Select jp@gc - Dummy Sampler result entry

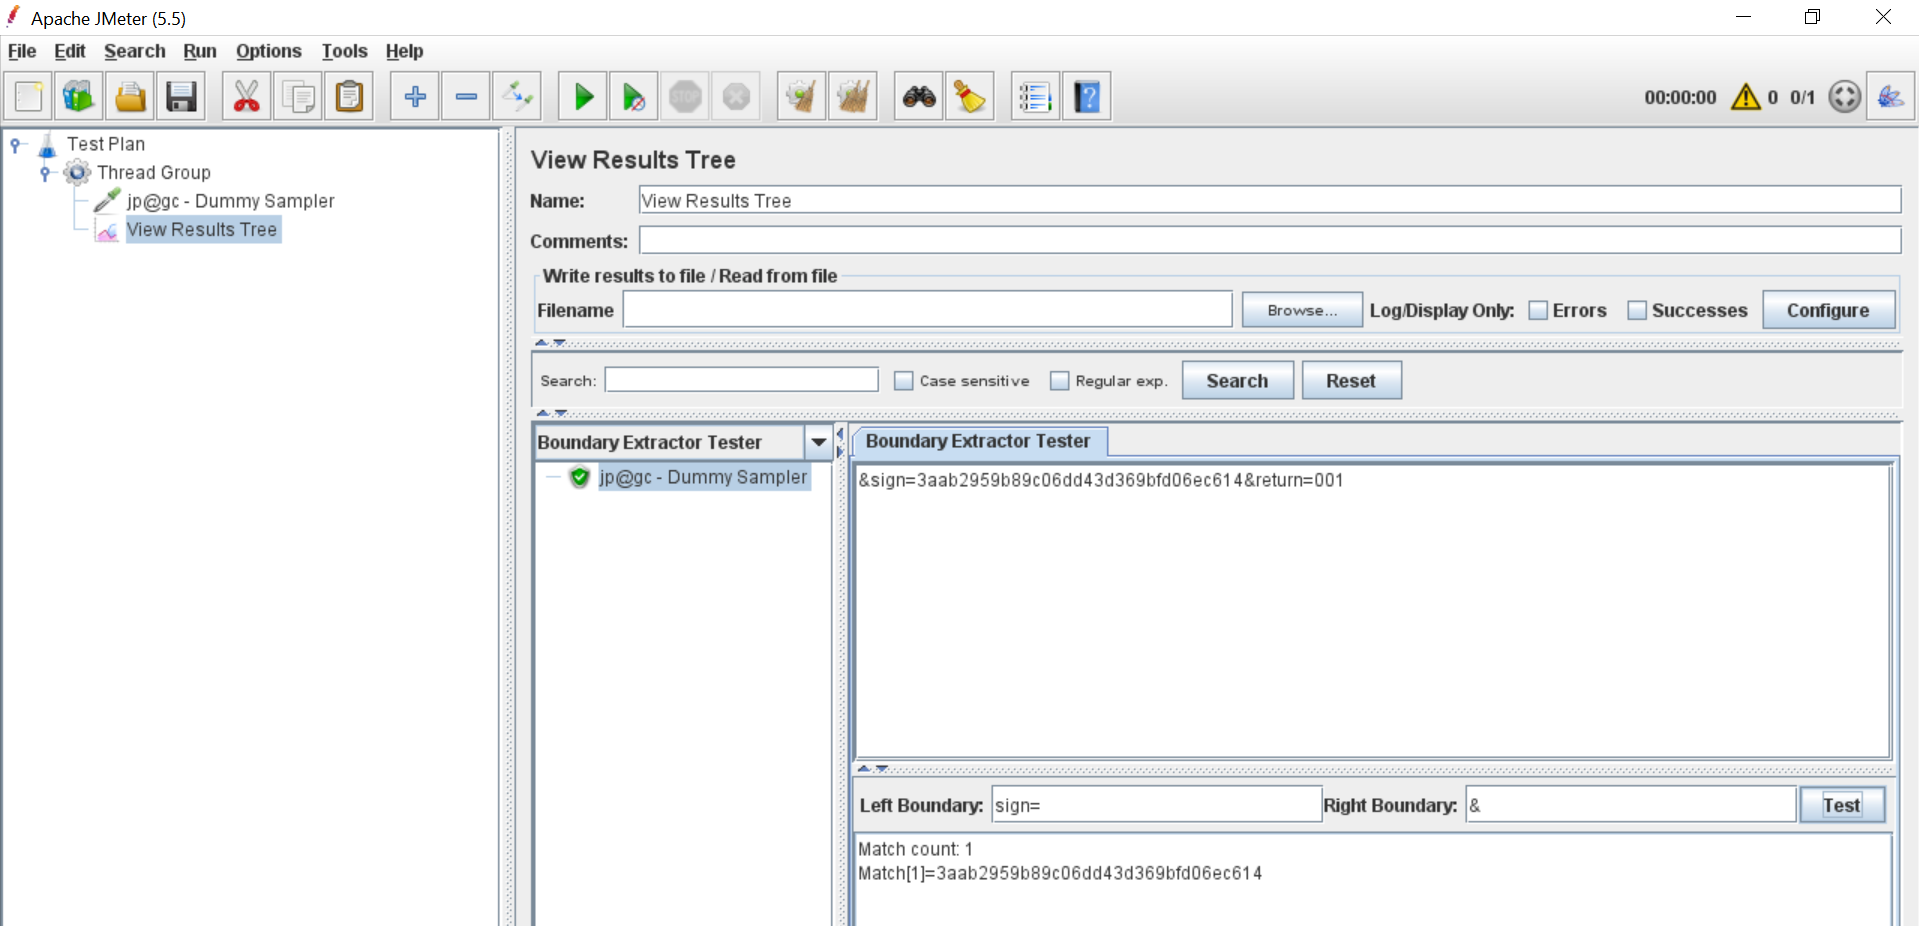click(703, 478)
